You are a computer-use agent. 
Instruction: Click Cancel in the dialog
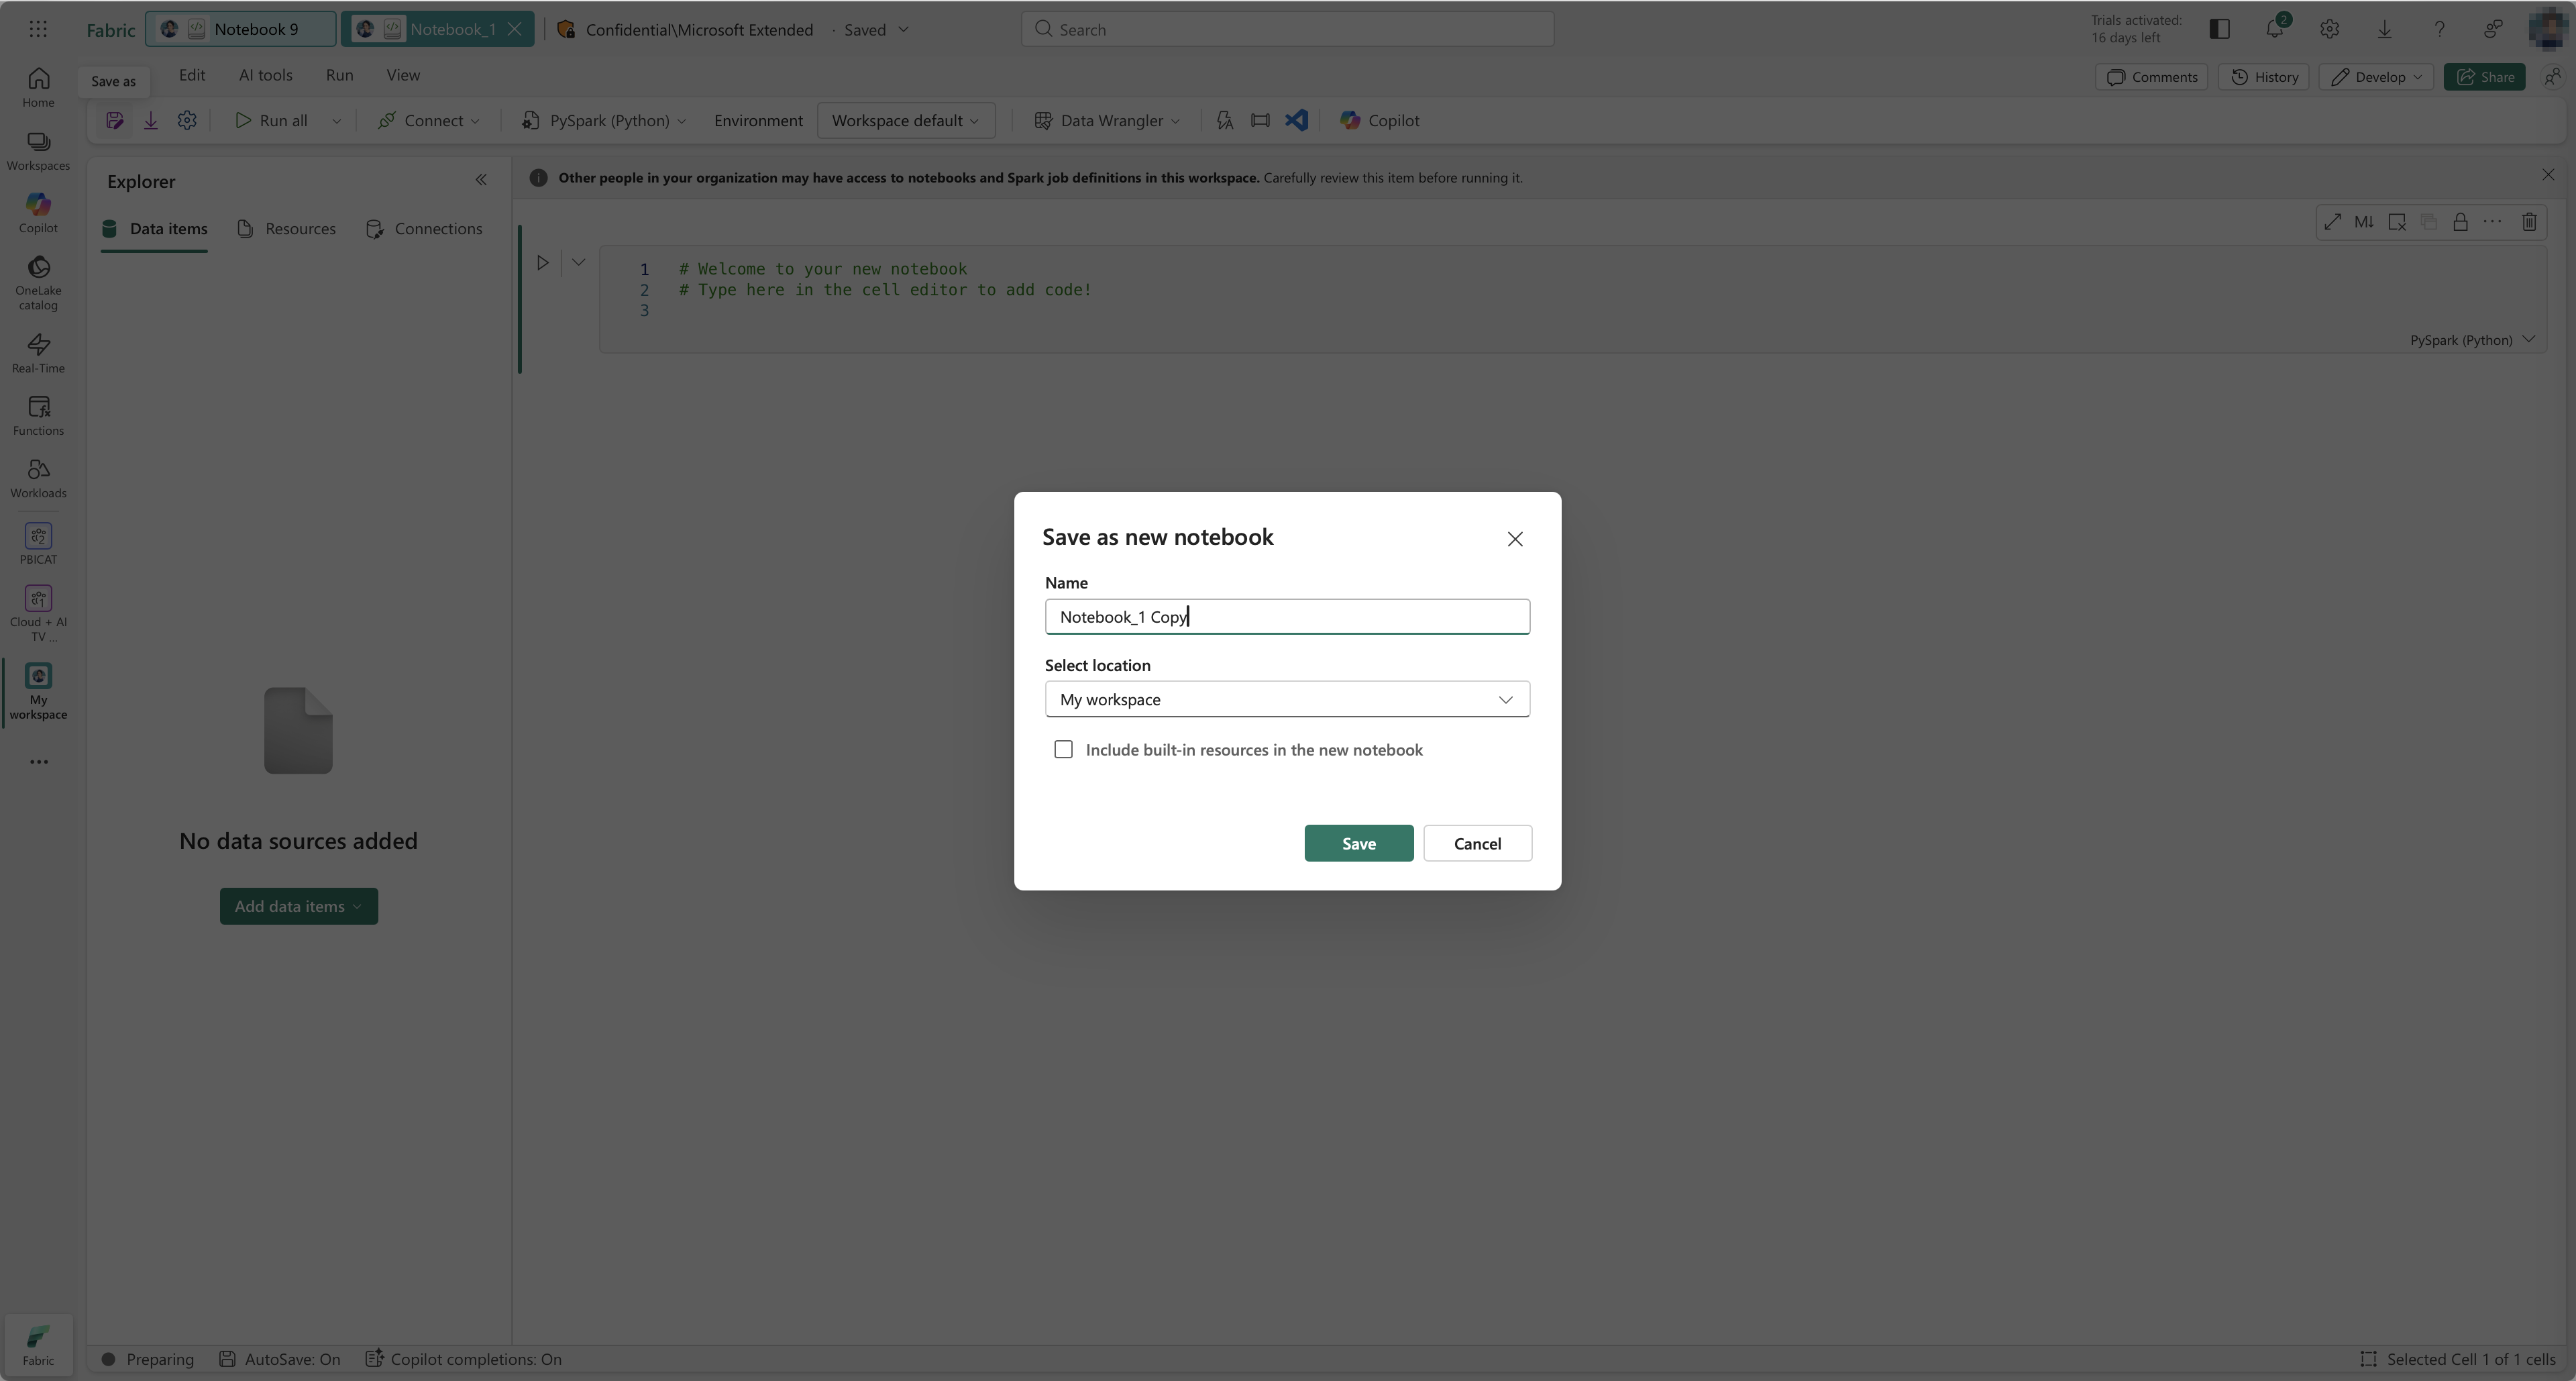click(x=1477, y=843)
